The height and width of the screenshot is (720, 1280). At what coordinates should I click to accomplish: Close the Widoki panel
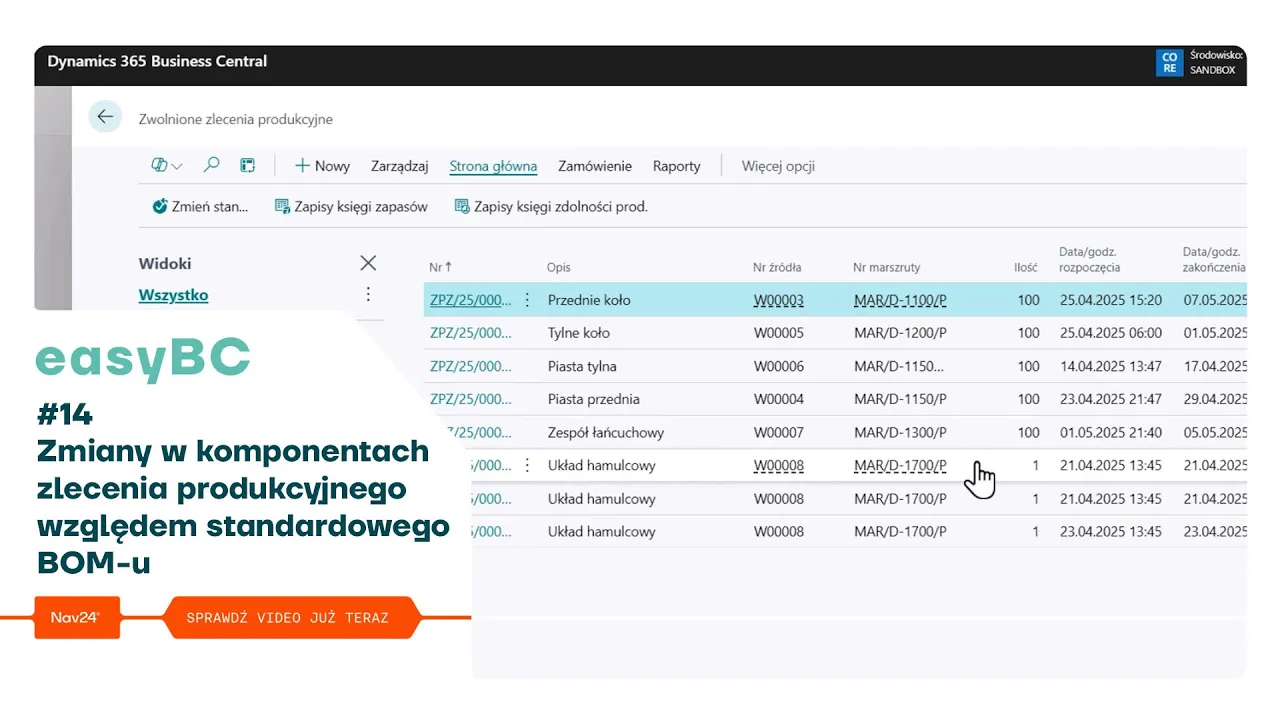click(368, 263)
